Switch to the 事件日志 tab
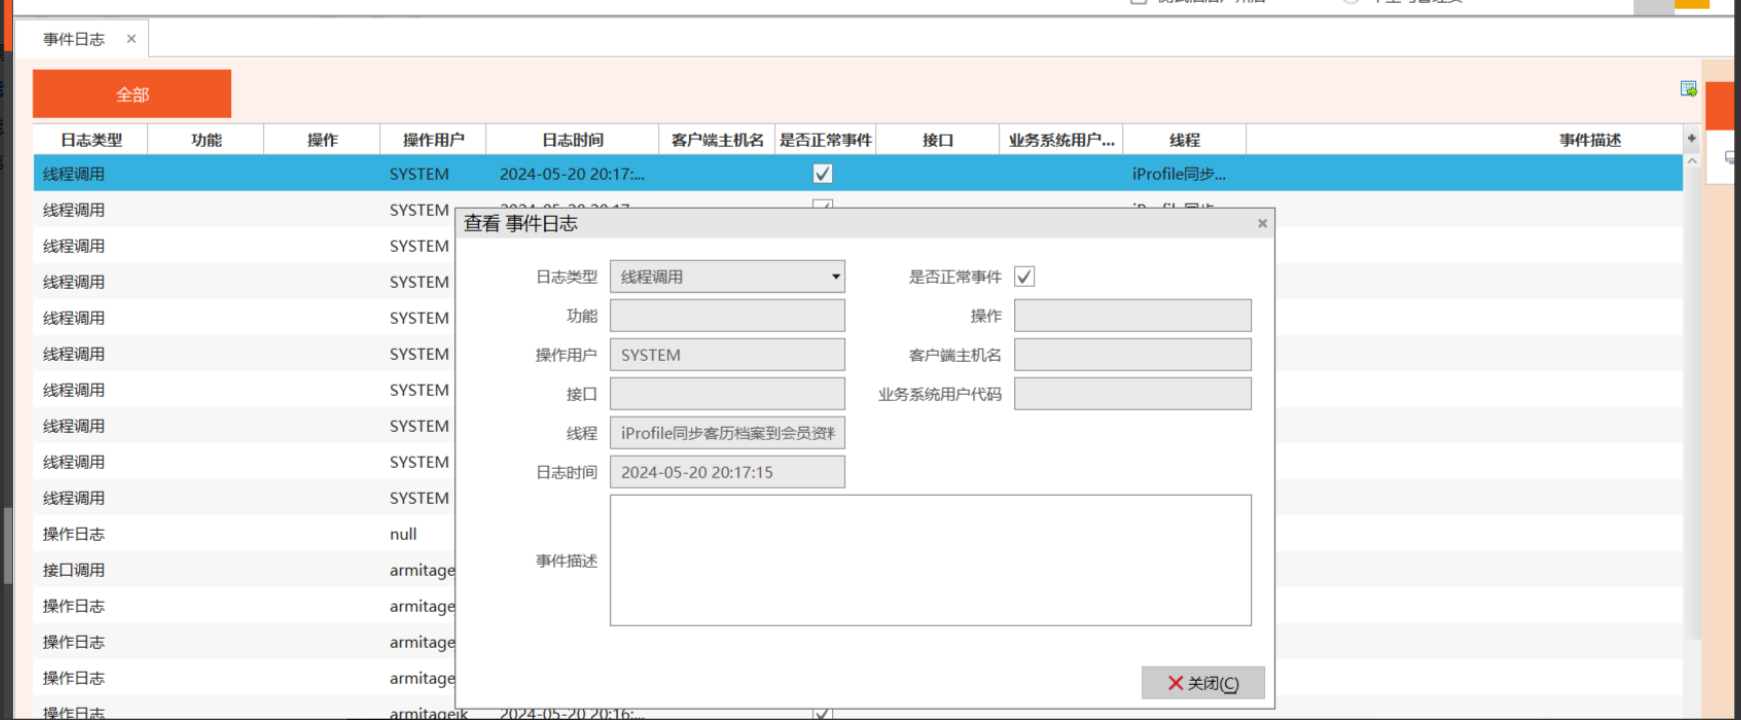This screenshot has height=720, width=1741. pyautogui.click(x=74, y=39)
